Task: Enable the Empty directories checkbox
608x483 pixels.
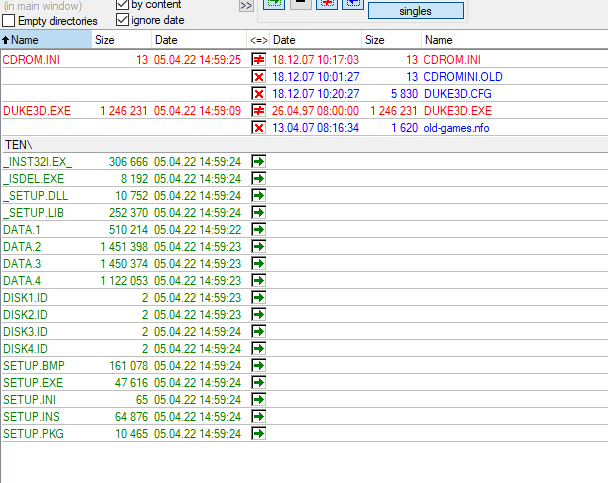Action: (x=9, y=21)
